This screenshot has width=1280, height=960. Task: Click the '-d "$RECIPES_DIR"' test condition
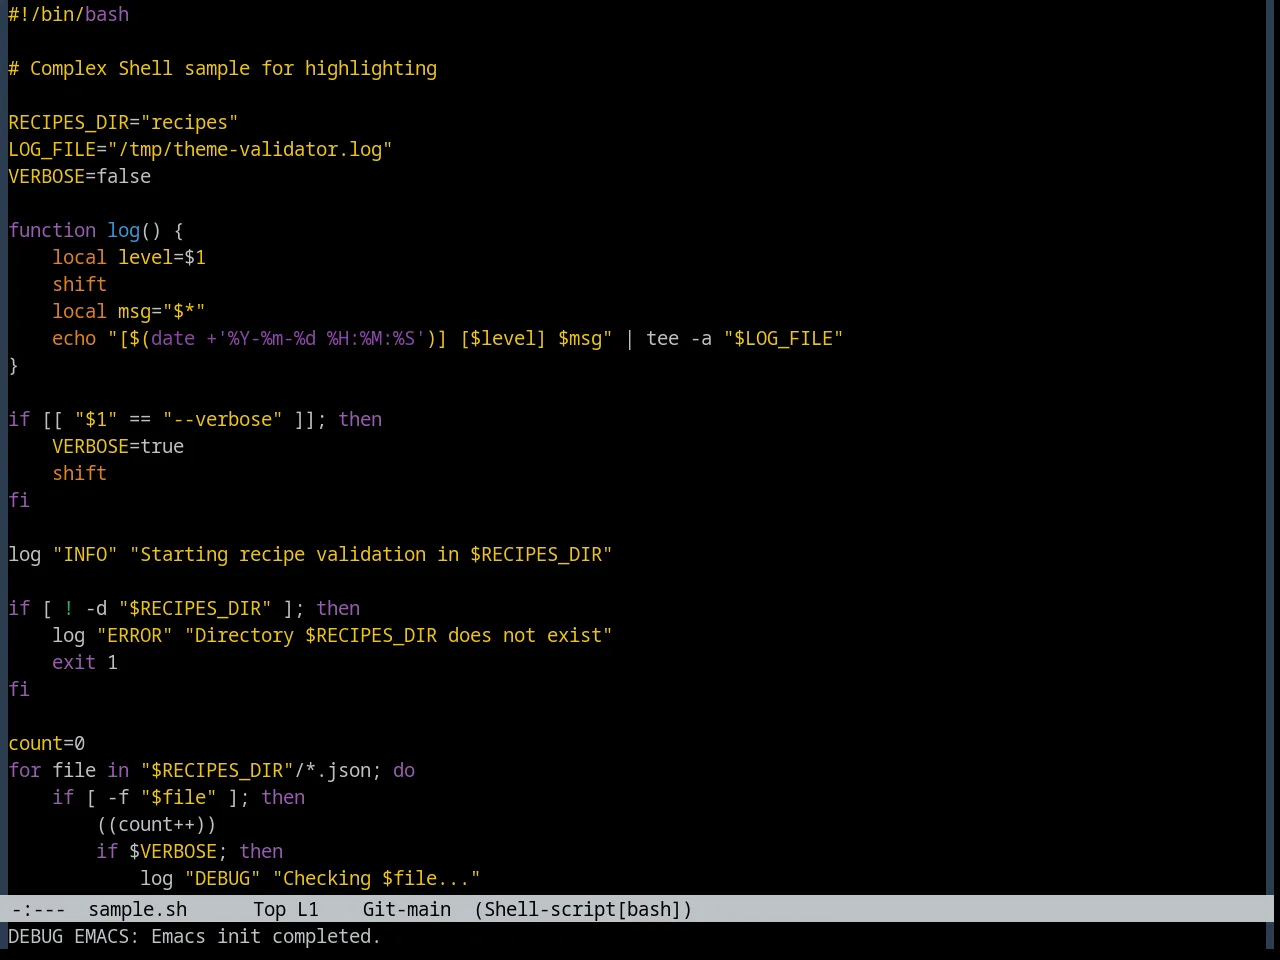click(178, 608)
